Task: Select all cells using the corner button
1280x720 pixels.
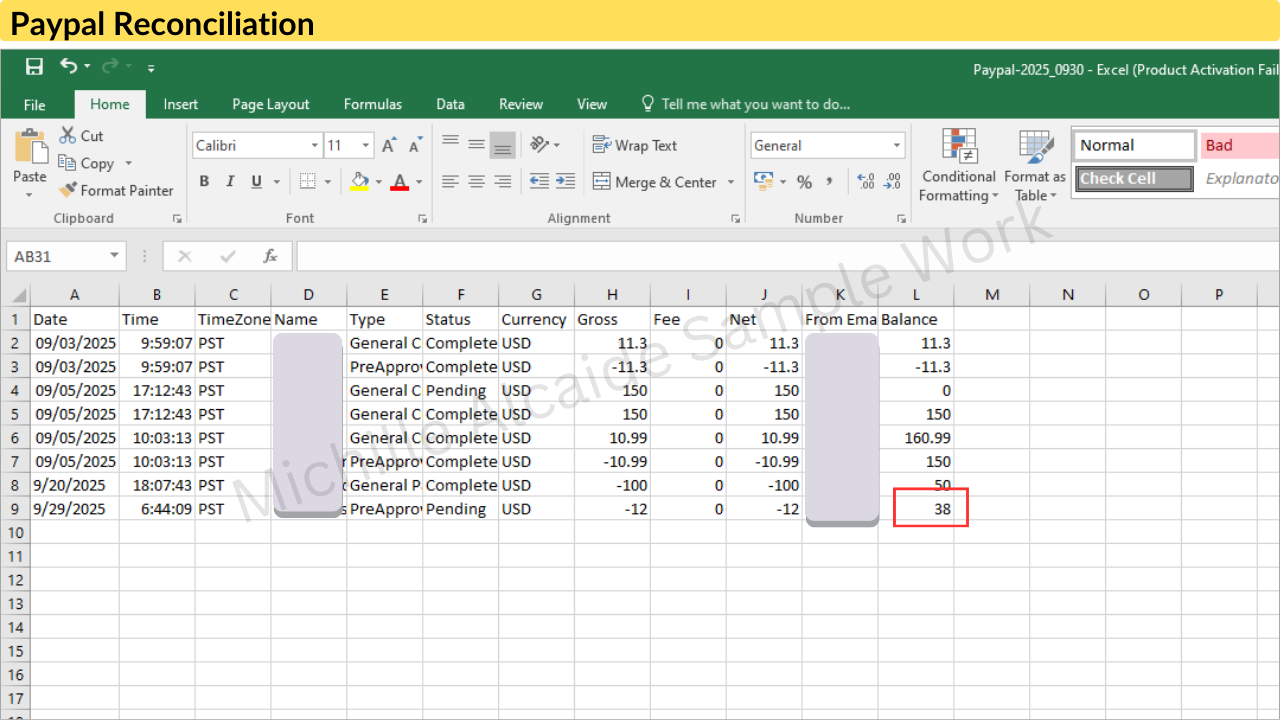Action: (15, 295)
